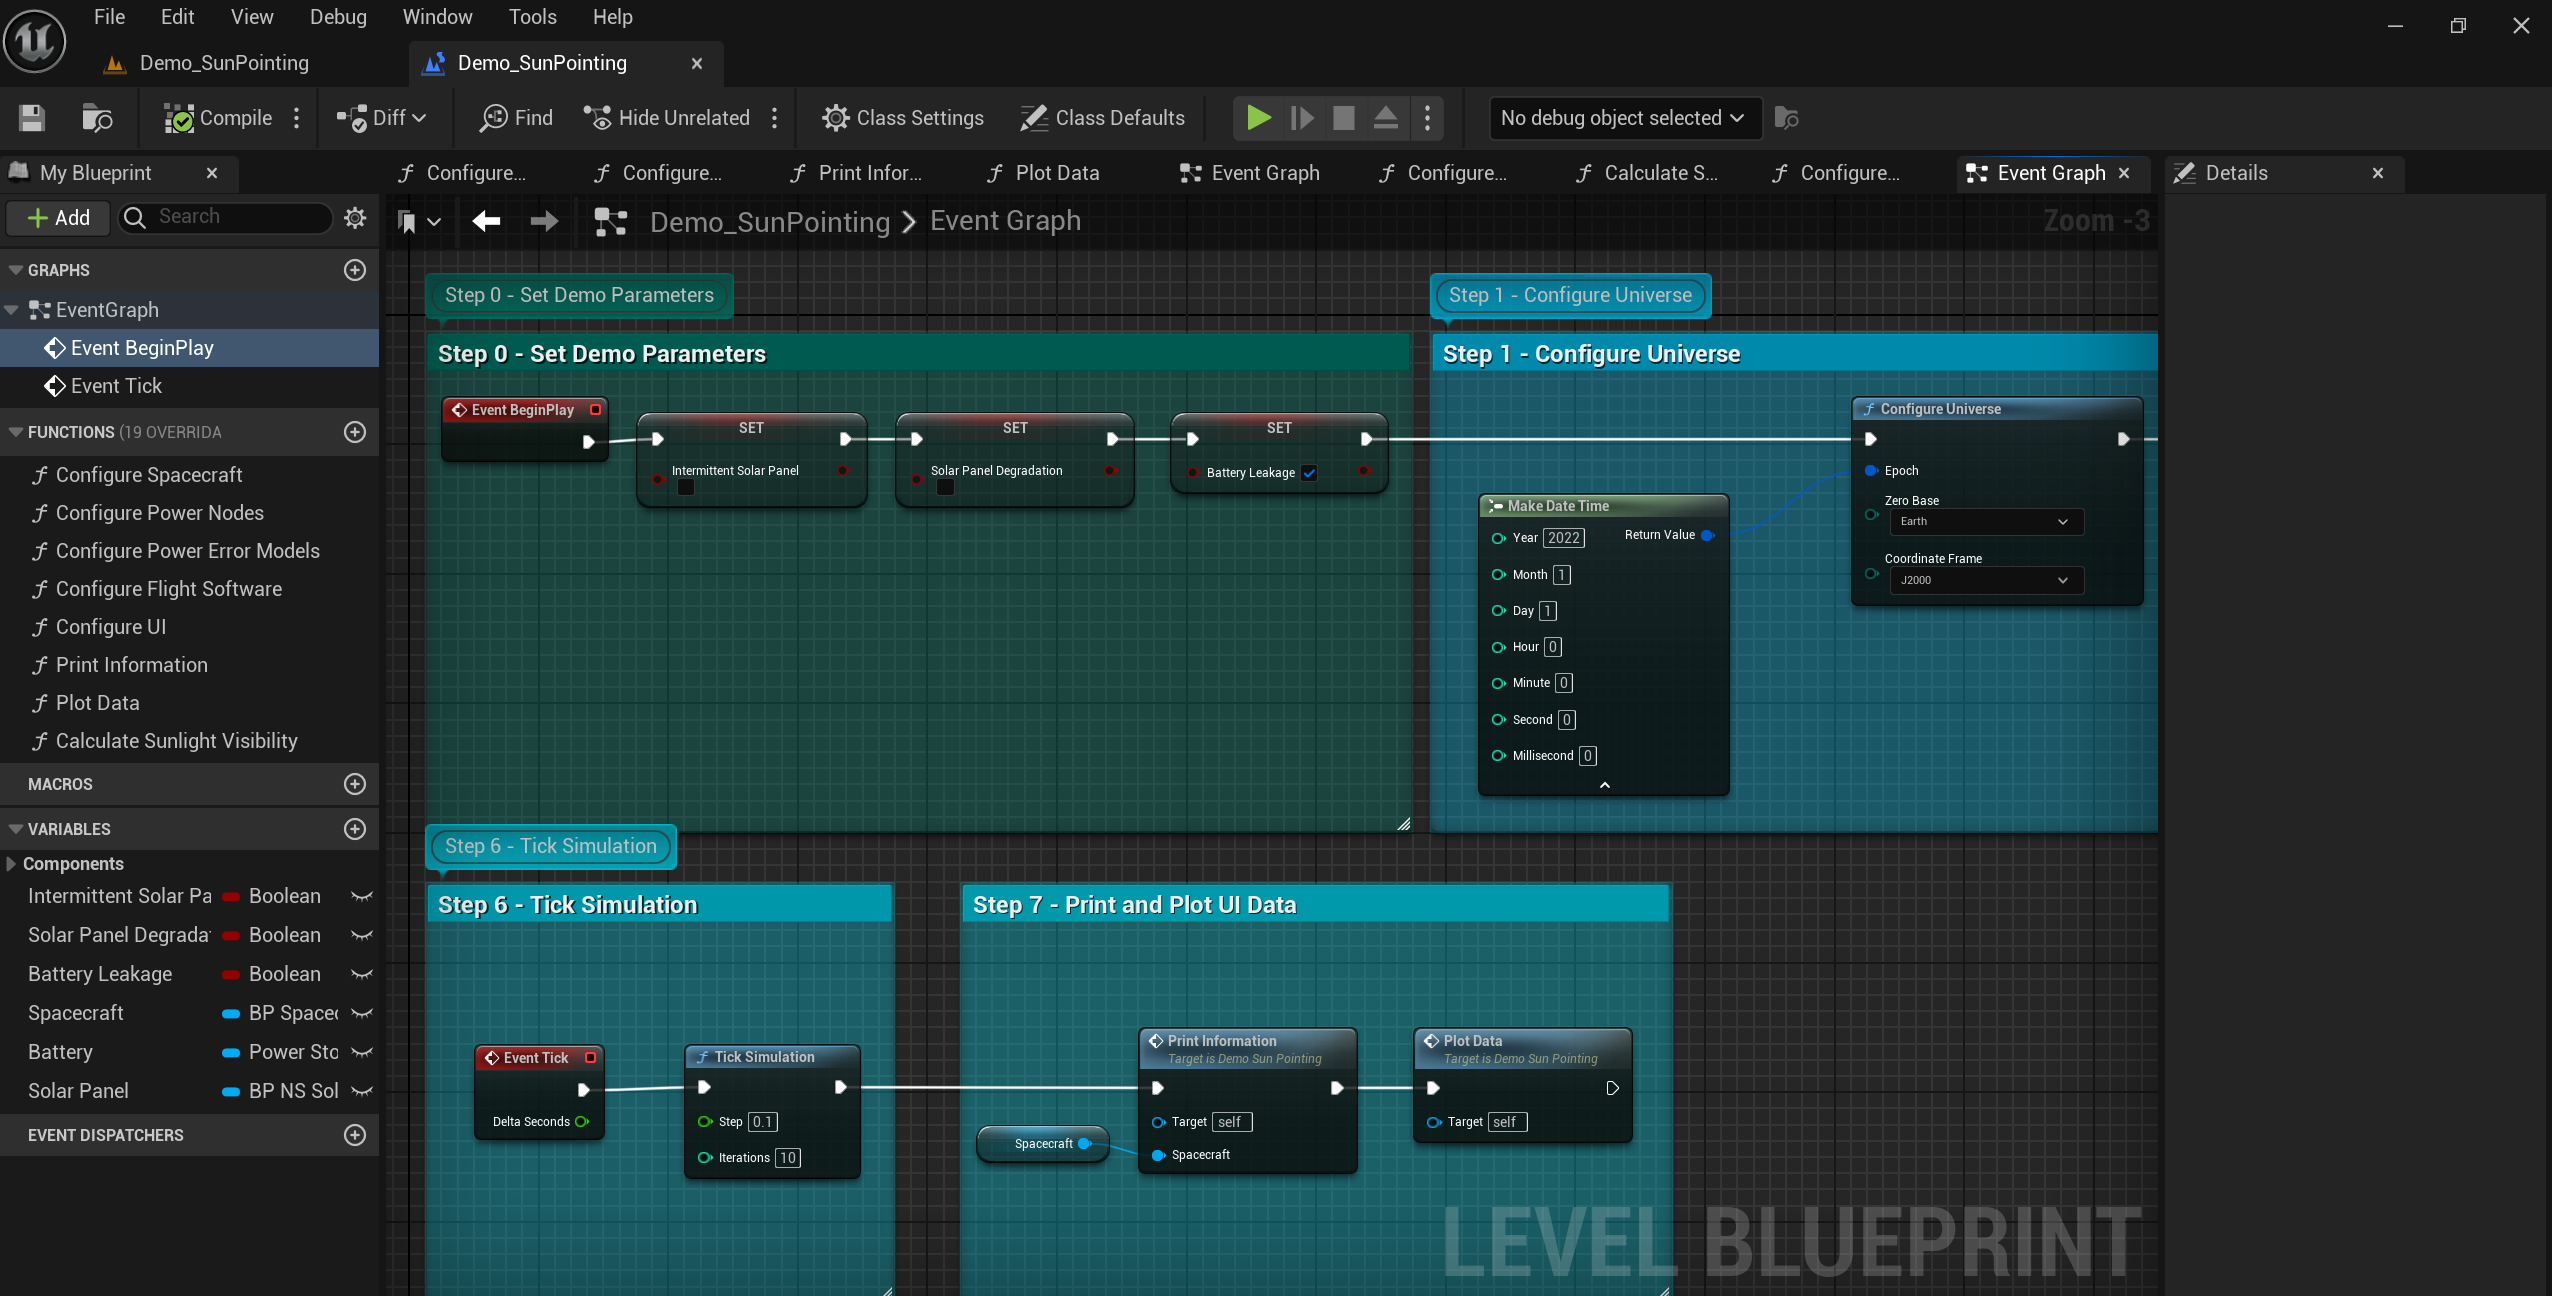Click the Browse to asset icon
Image resolution: width=2552 pixels, height=1296 pixels.
97,118
